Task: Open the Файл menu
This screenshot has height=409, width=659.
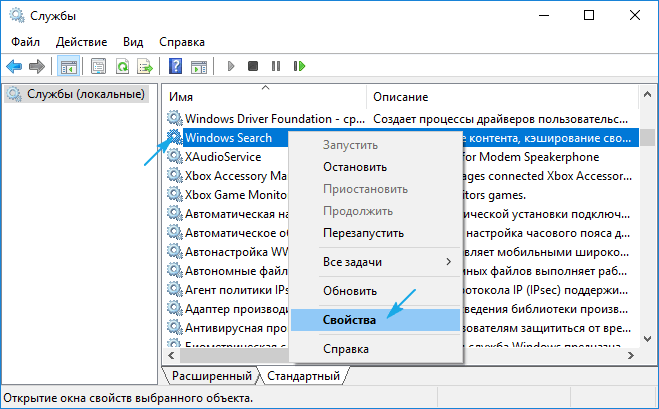Action: [x=27, y=42]
